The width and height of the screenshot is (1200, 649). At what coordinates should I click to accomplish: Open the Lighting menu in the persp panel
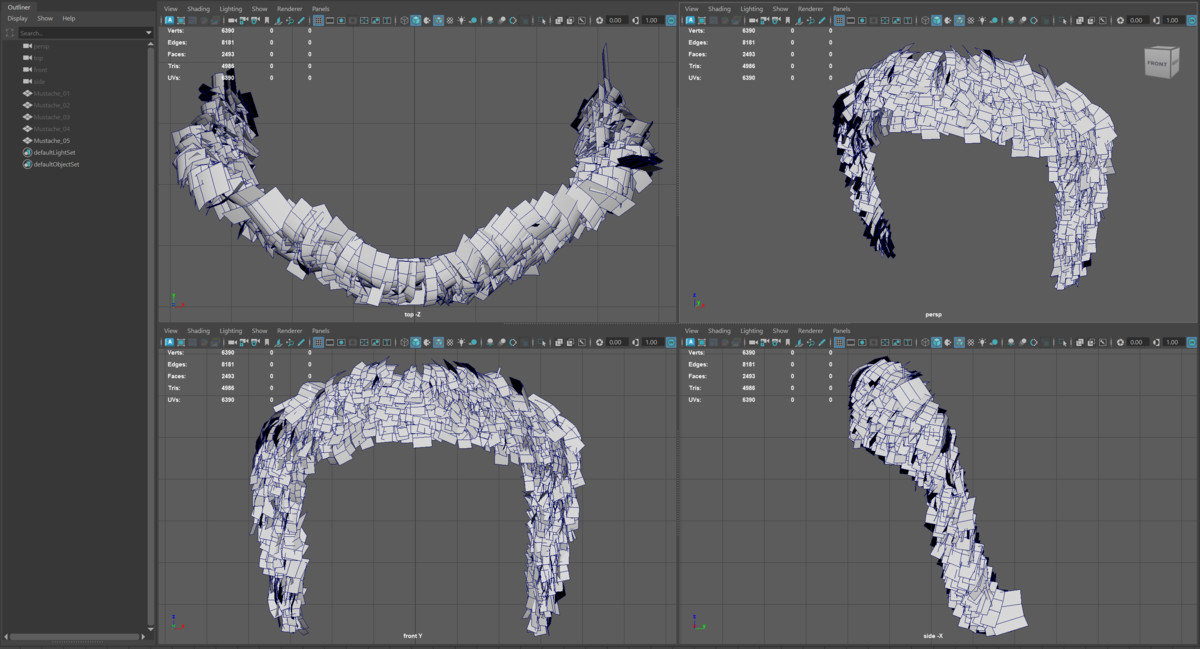(x=751, y=8)
